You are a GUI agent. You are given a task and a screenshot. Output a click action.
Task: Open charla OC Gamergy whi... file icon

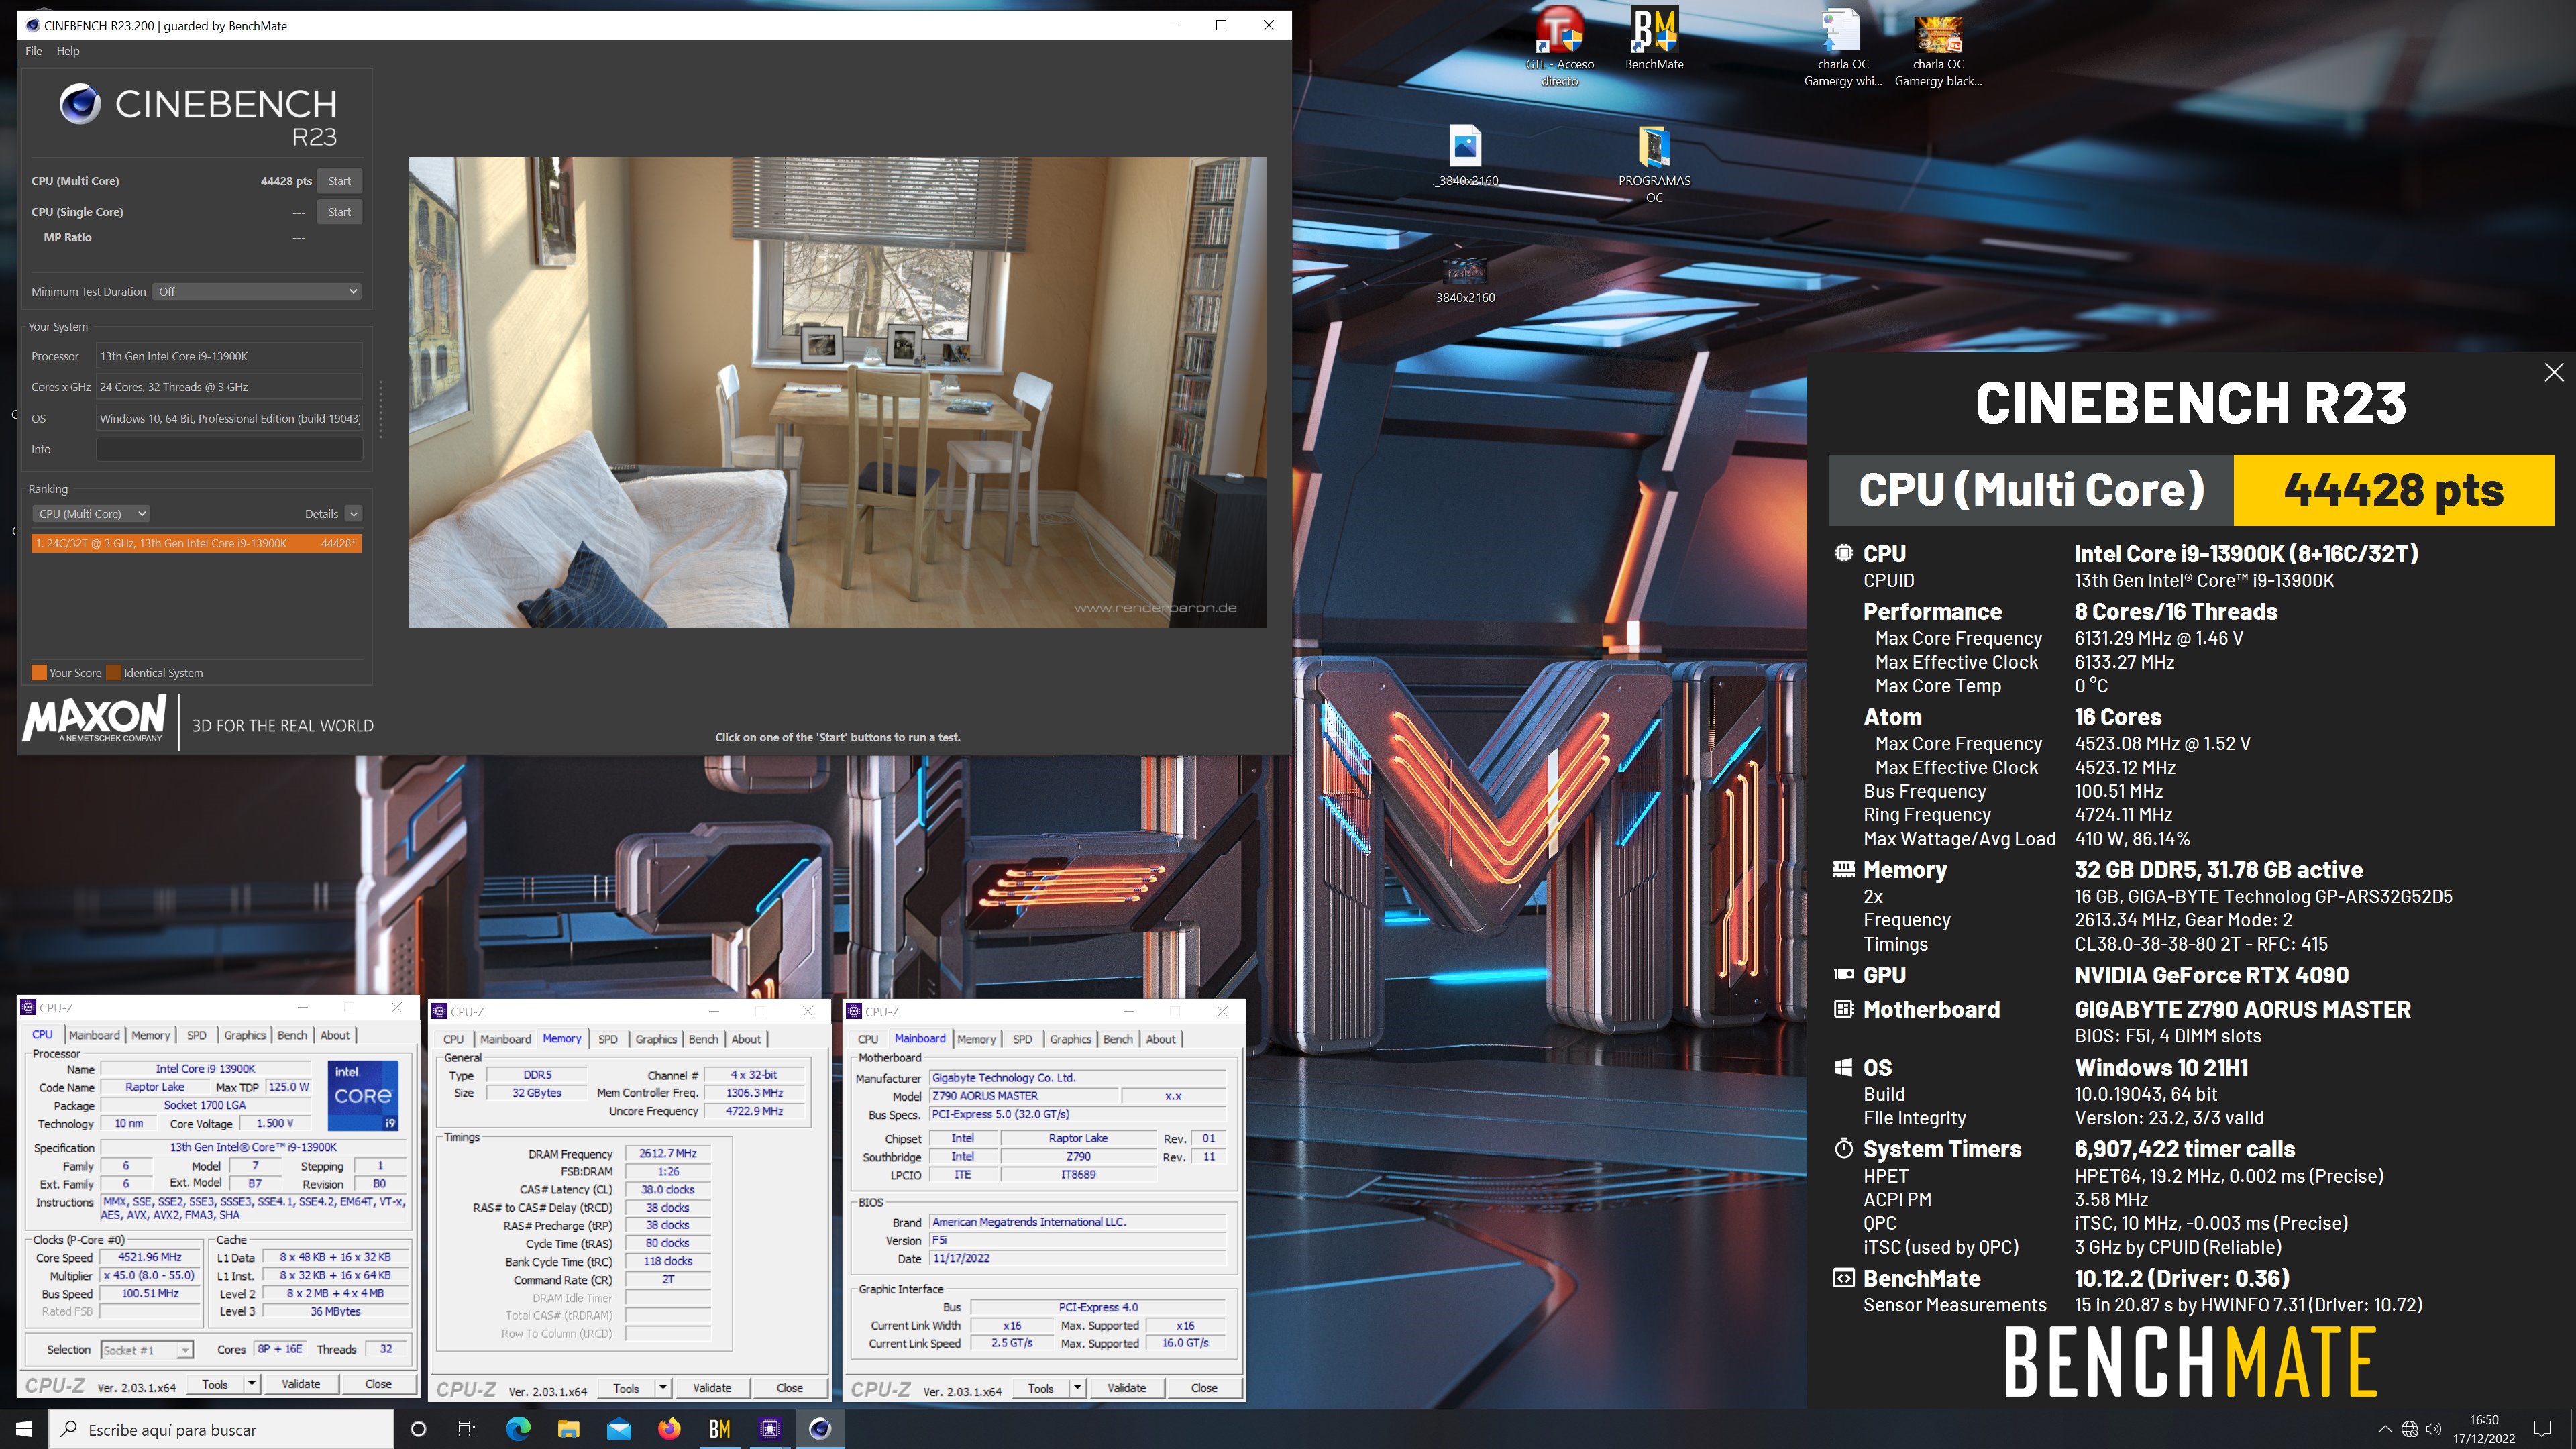(x=1842, y=46)
